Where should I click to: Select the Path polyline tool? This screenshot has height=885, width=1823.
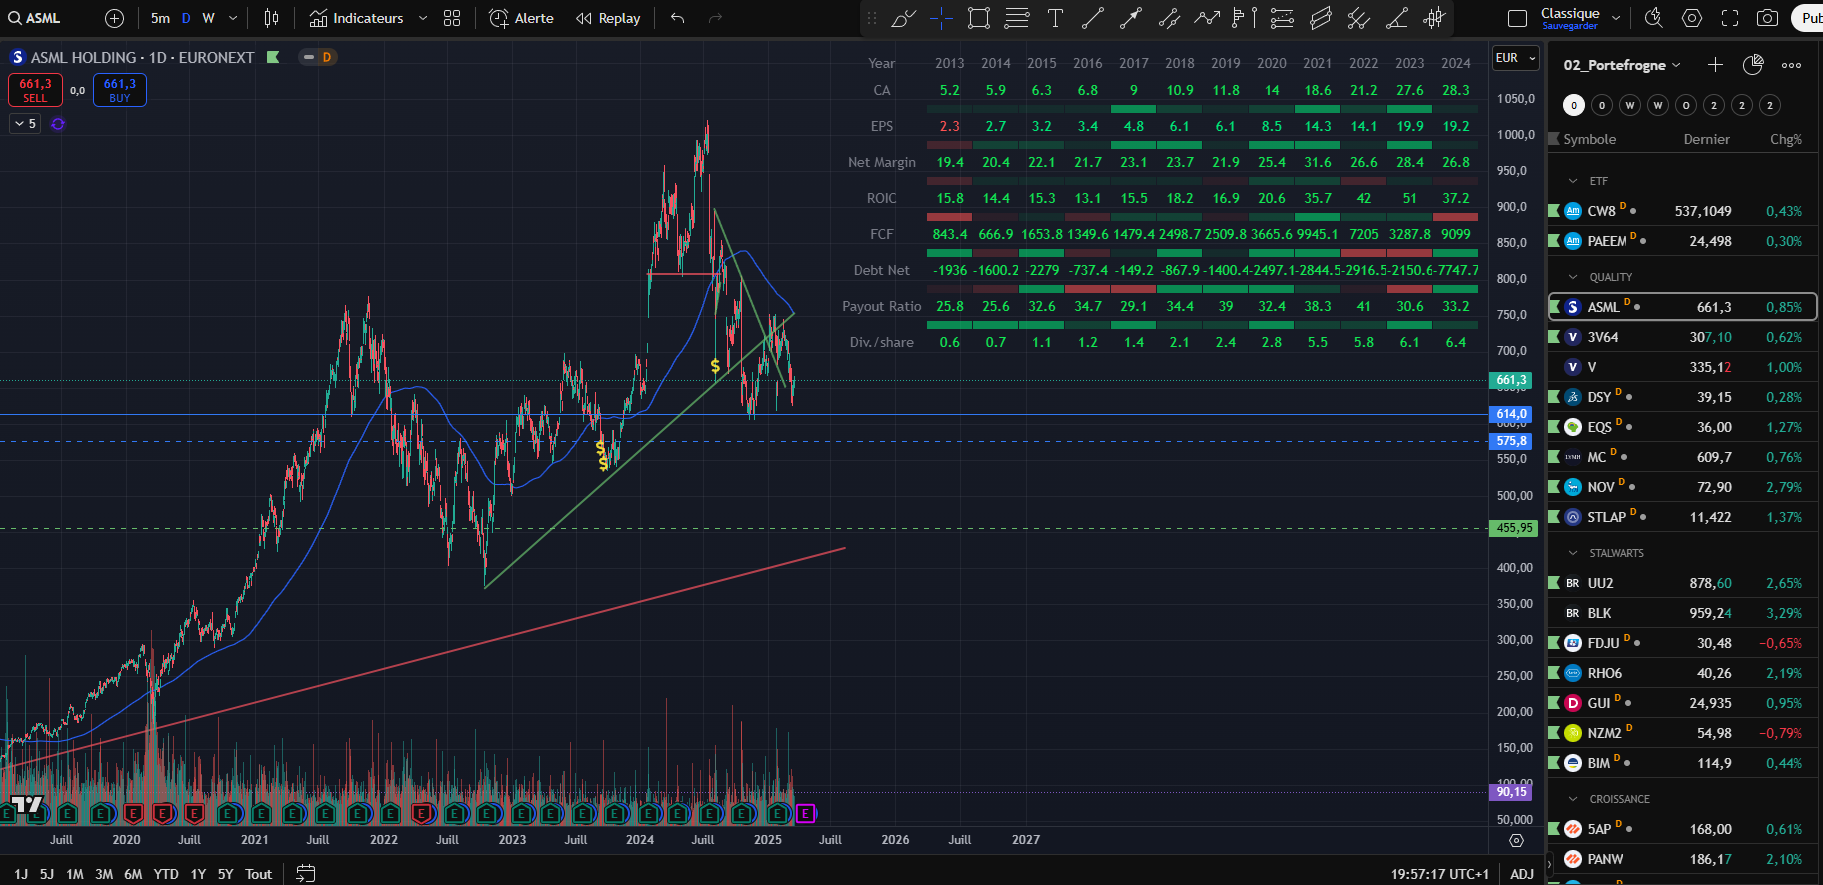[x=1207, y=18]
